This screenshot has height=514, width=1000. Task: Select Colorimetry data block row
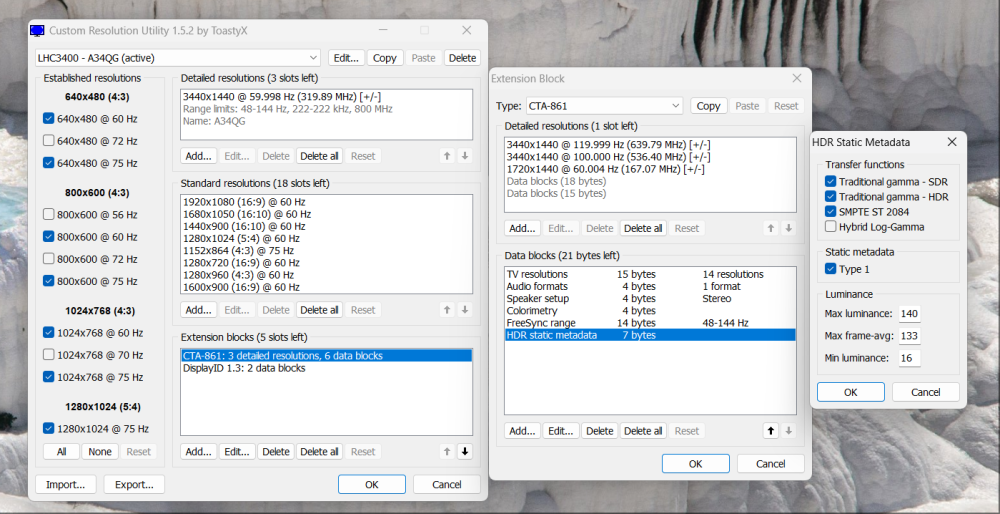(650, 311)
